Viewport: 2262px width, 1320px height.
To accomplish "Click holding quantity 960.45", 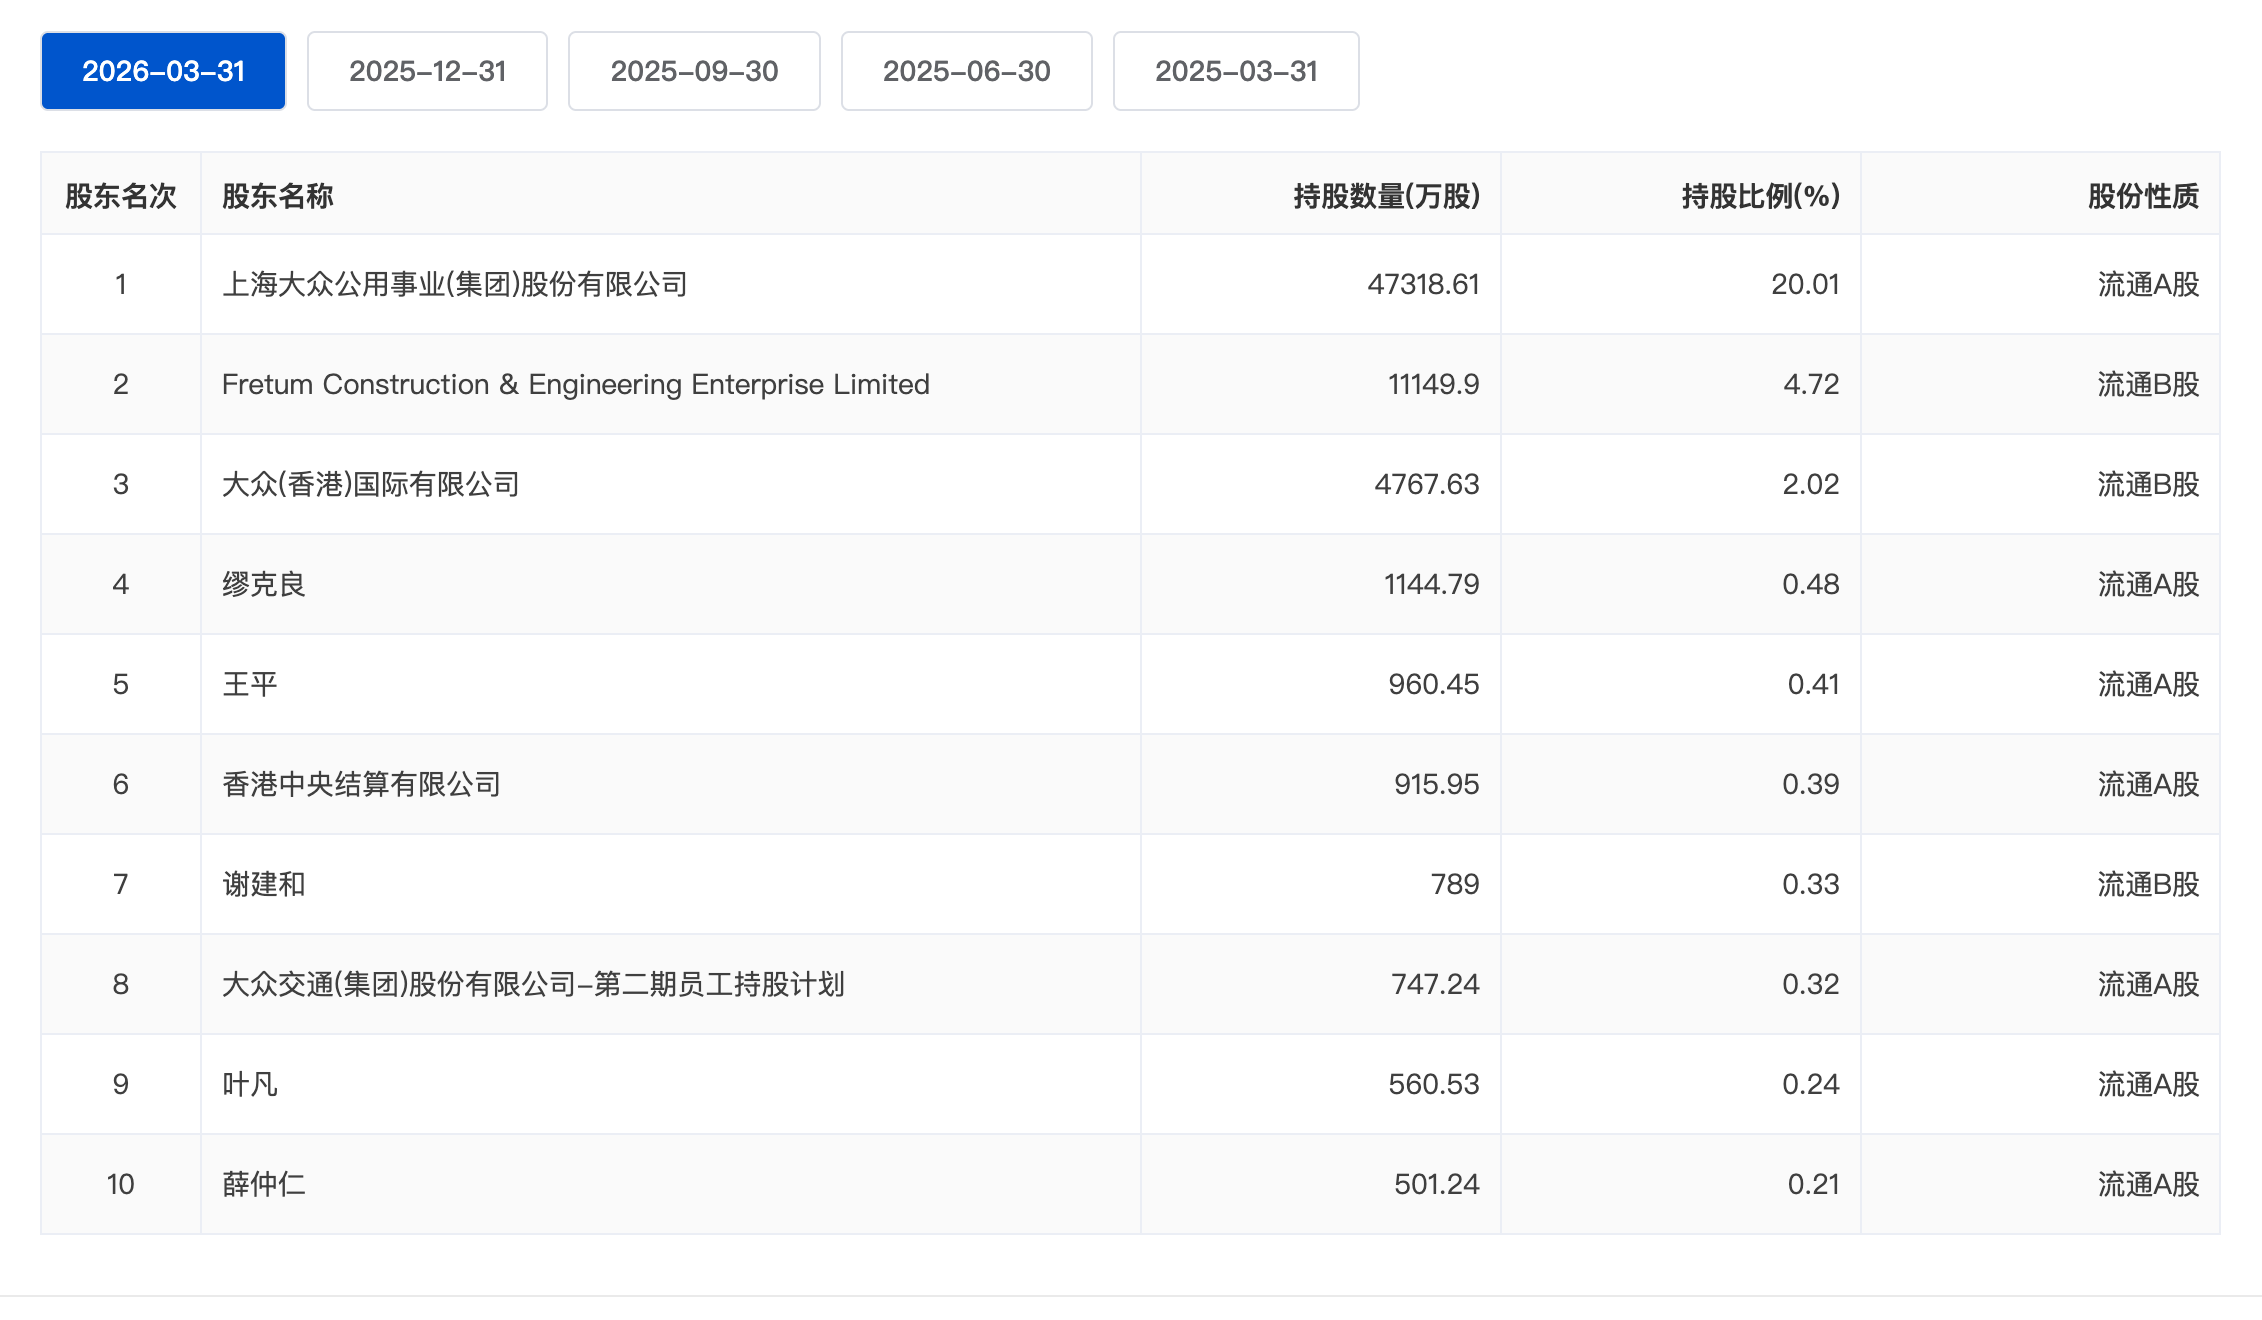I will tap(1434, 684).
